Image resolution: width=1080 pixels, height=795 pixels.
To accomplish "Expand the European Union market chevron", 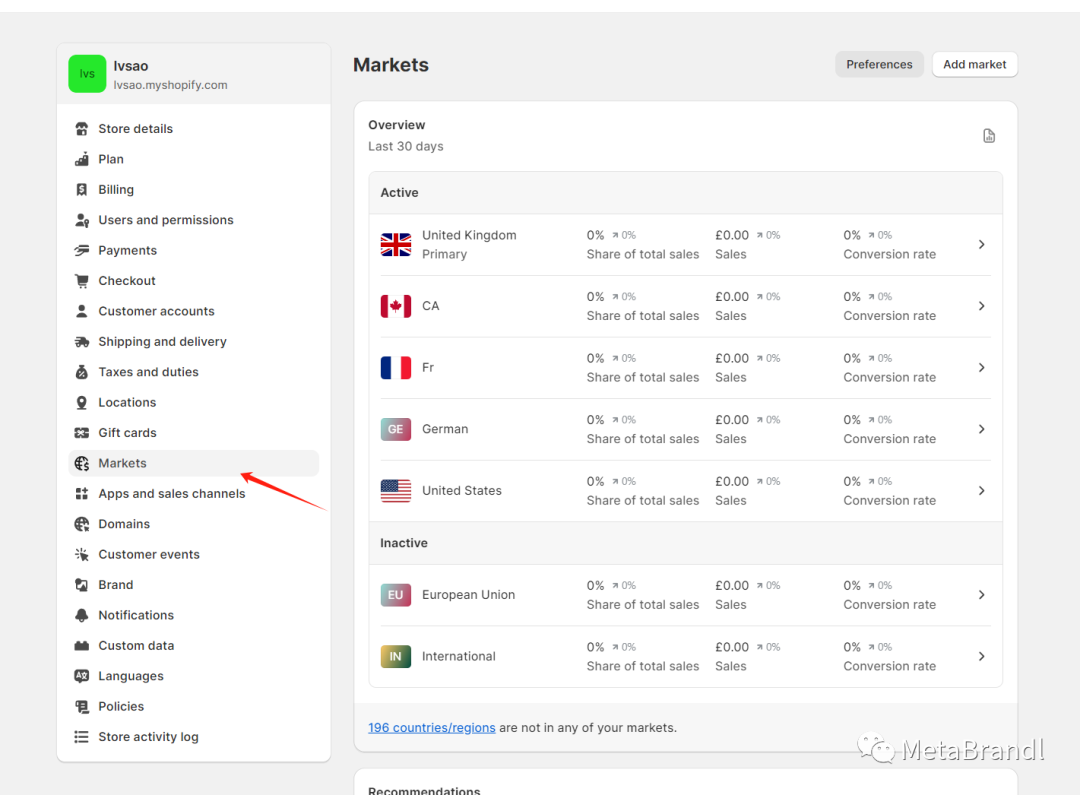I will pos(982,595).
